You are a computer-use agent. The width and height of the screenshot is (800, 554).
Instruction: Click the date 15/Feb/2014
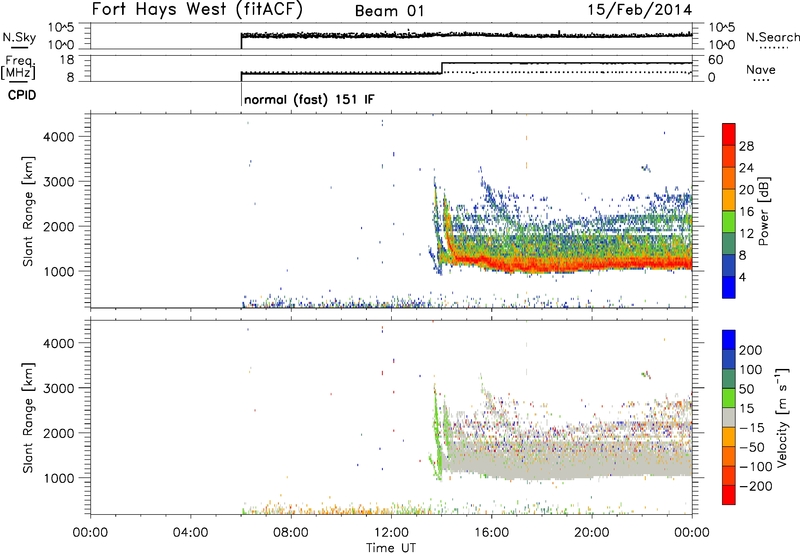pyautogui.click(x=640, y=9)
